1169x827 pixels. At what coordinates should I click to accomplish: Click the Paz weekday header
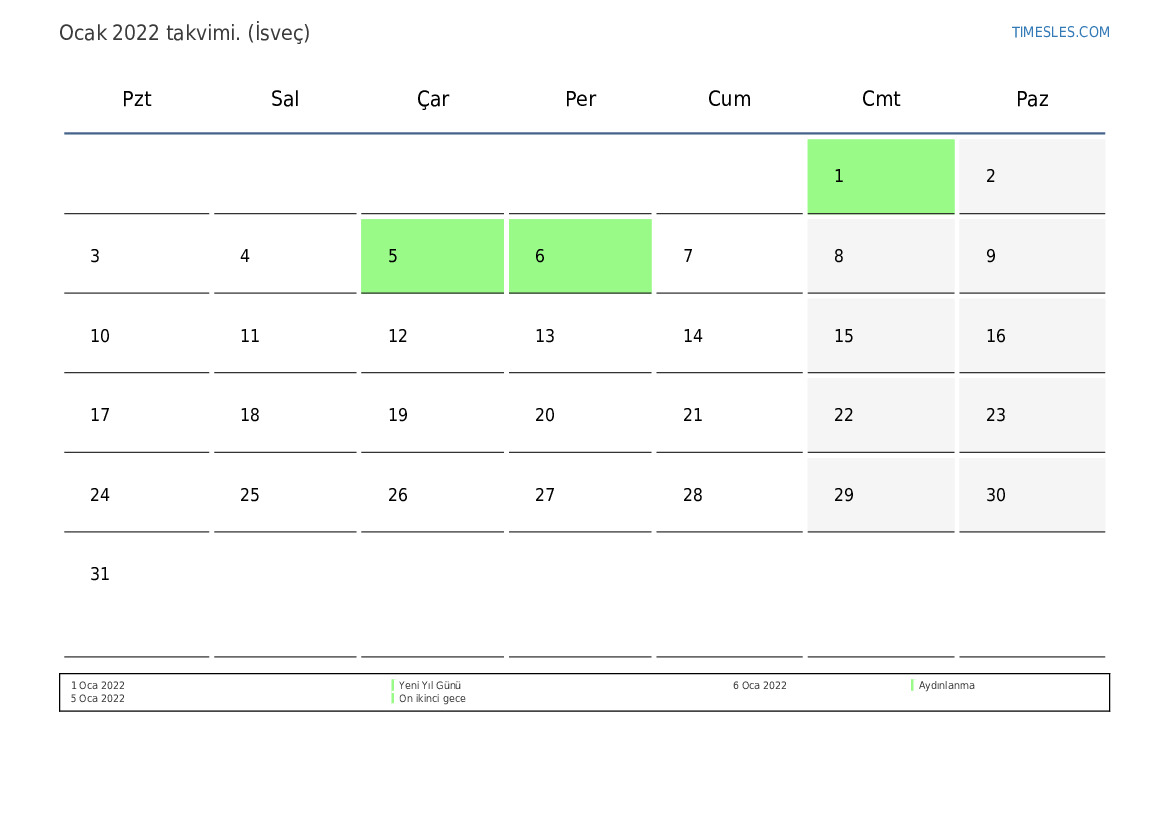[x=1032, y=99]
